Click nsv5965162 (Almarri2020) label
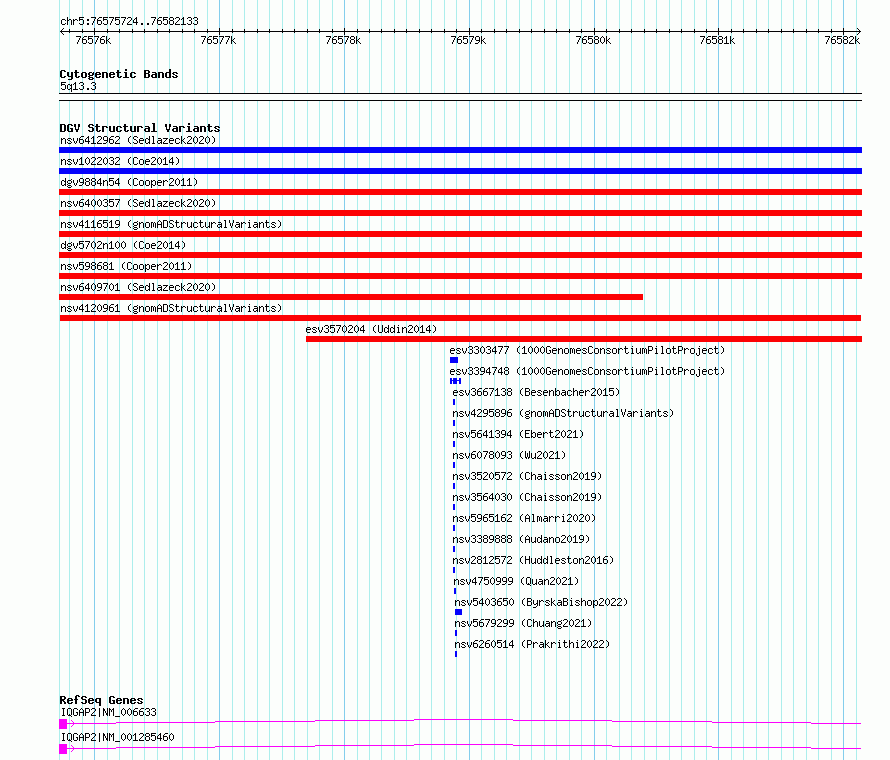Viewport: 890px width, 760px height. [524, 518]
